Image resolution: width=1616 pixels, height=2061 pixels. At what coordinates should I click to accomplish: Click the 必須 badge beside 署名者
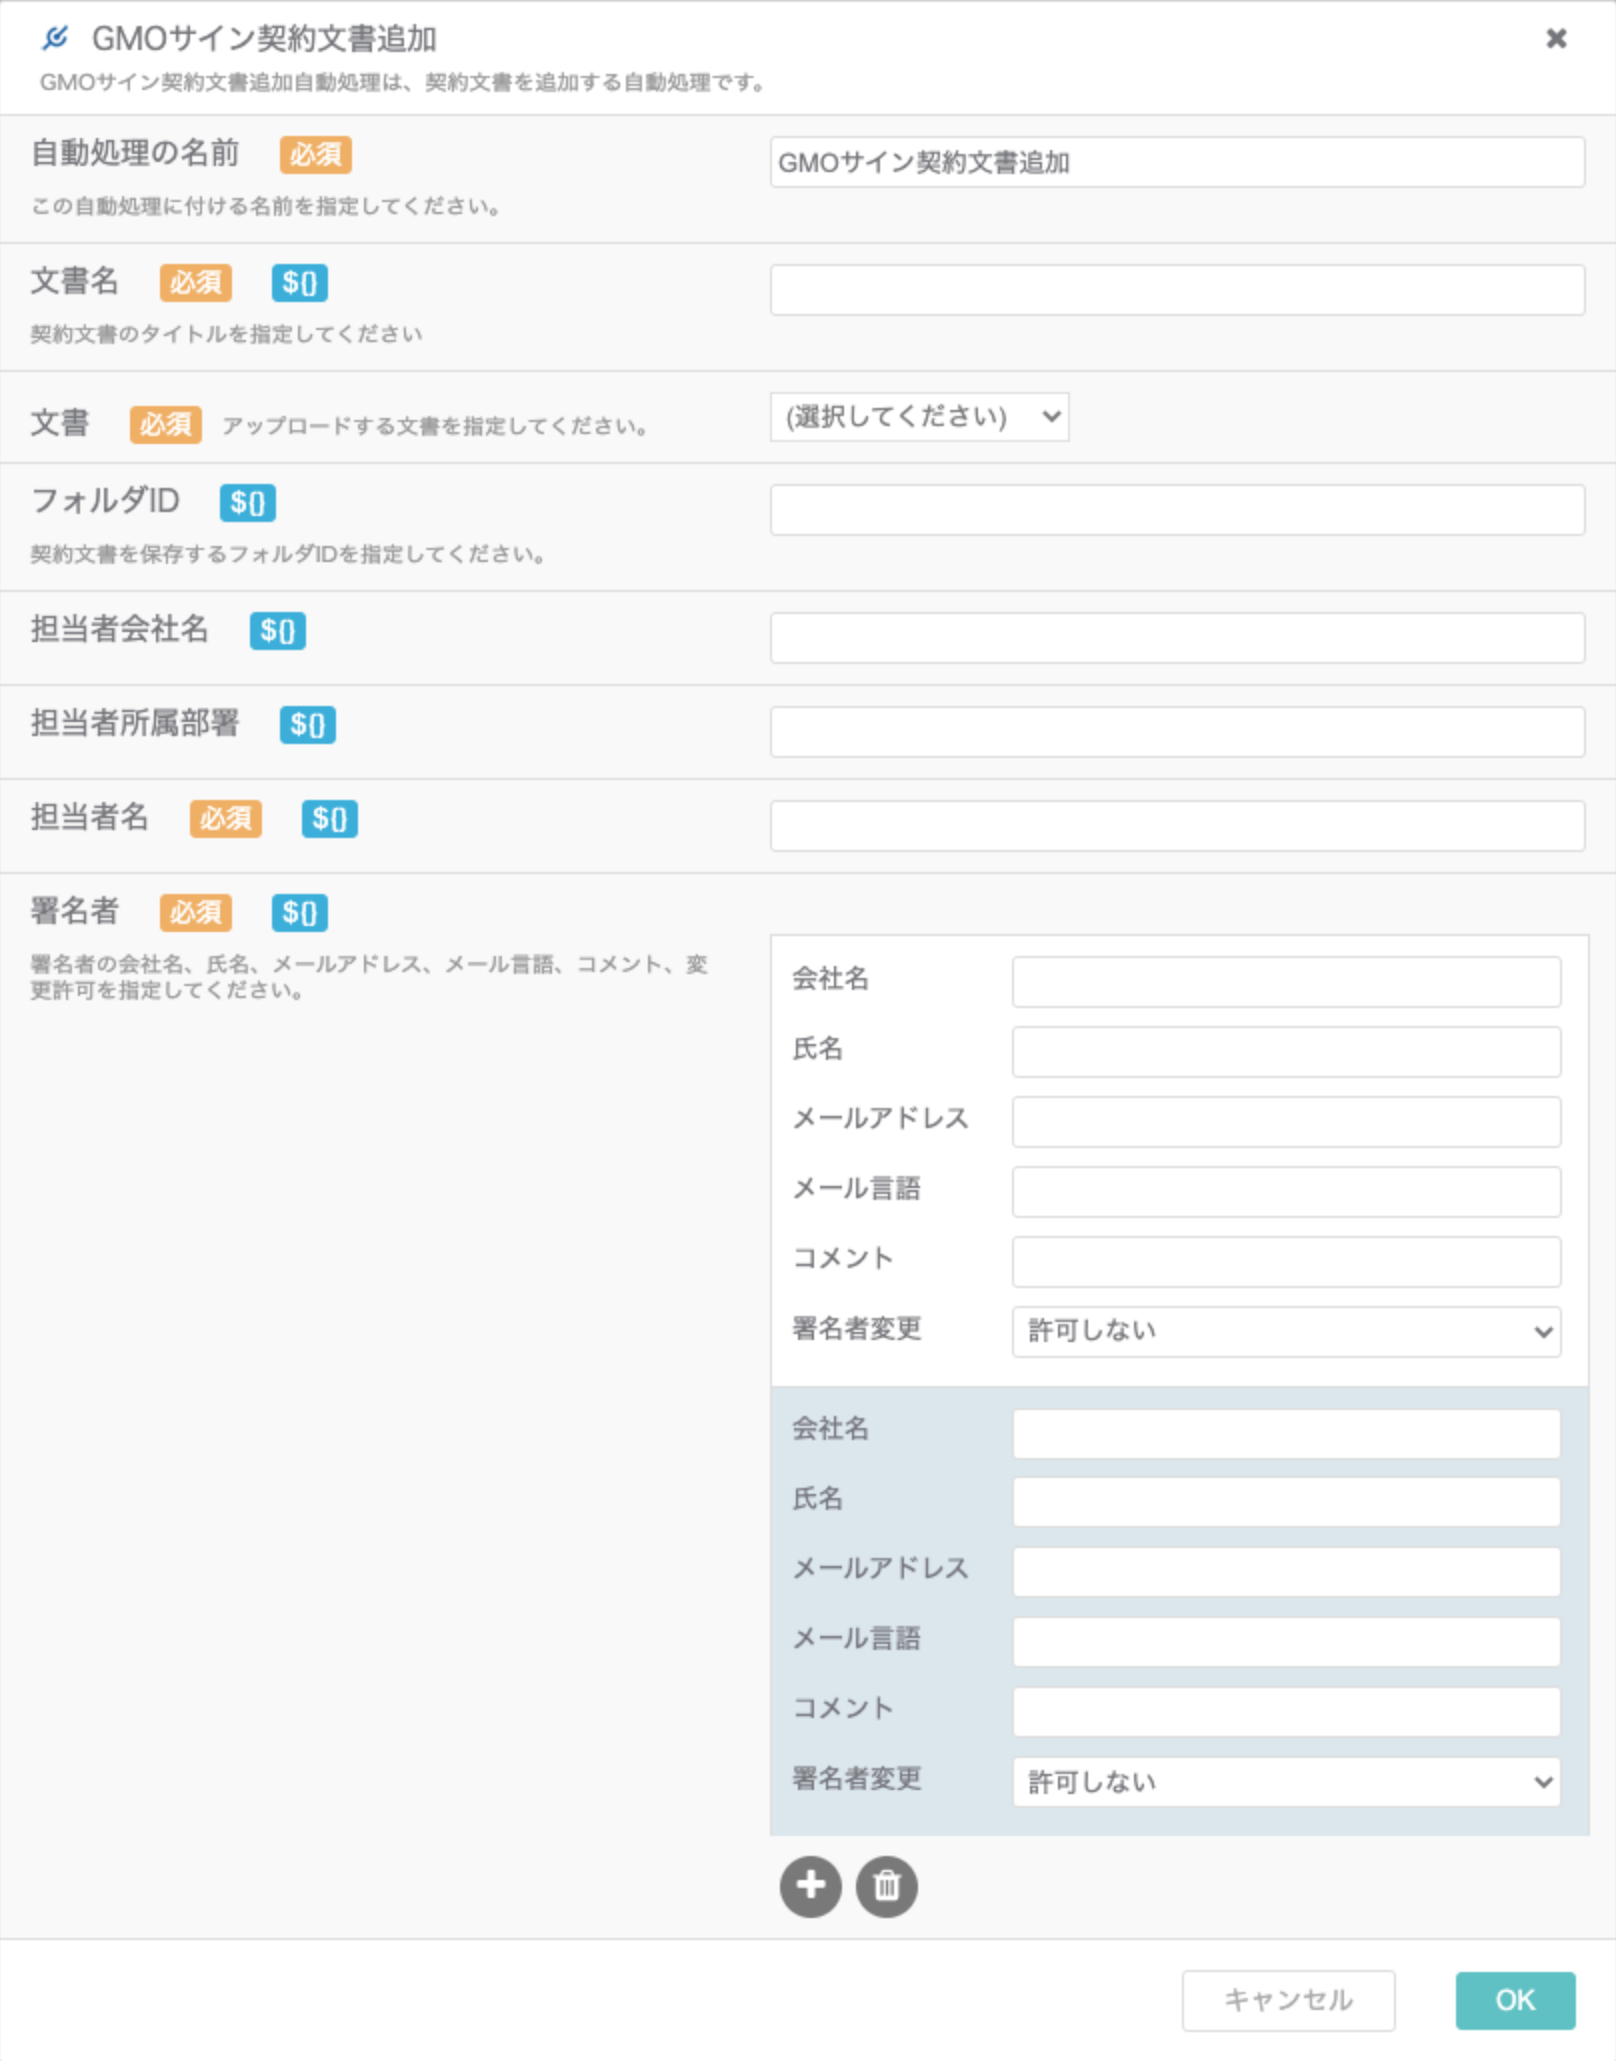point(195,912)
